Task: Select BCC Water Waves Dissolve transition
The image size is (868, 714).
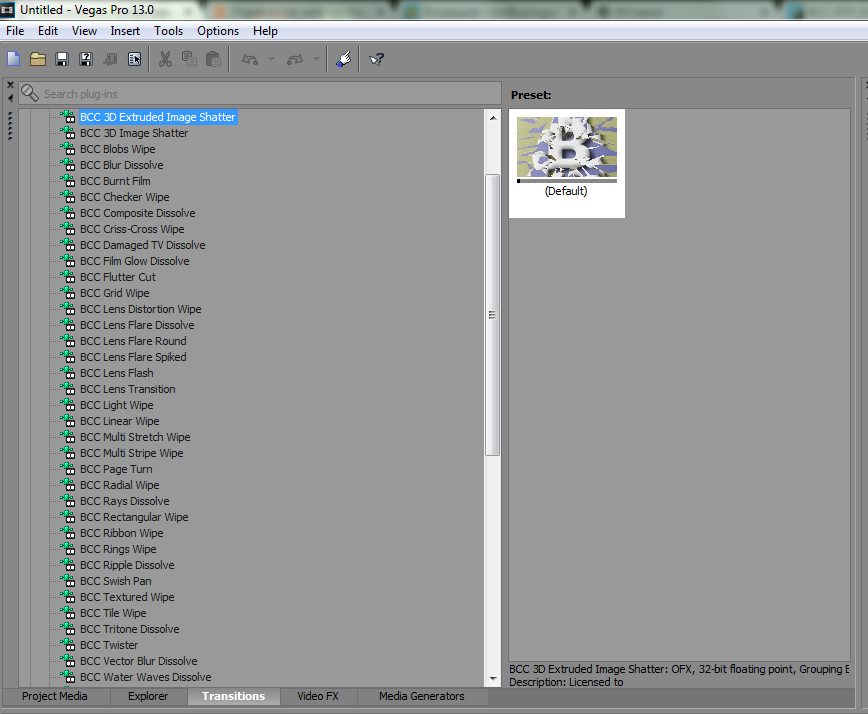Action: [x=146, y=677]
